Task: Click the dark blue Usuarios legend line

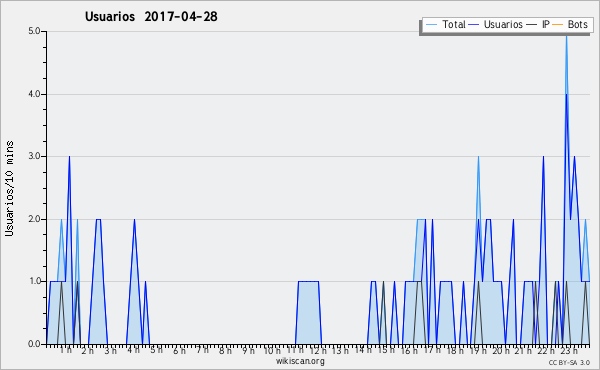Action: tap(474, 25)
